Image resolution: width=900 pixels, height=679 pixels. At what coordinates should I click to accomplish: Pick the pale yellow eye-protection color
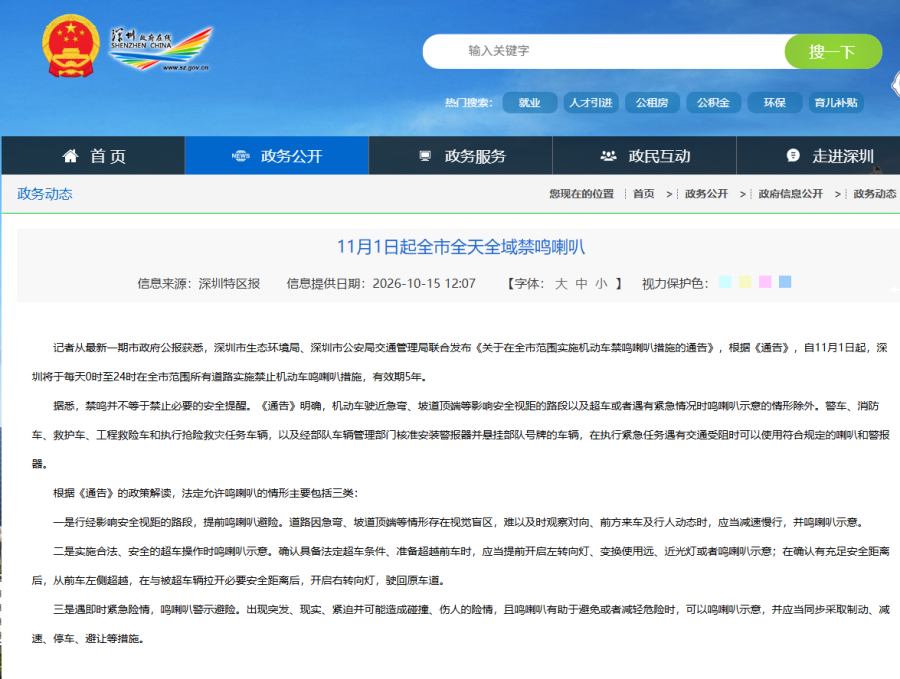[745, 282]
